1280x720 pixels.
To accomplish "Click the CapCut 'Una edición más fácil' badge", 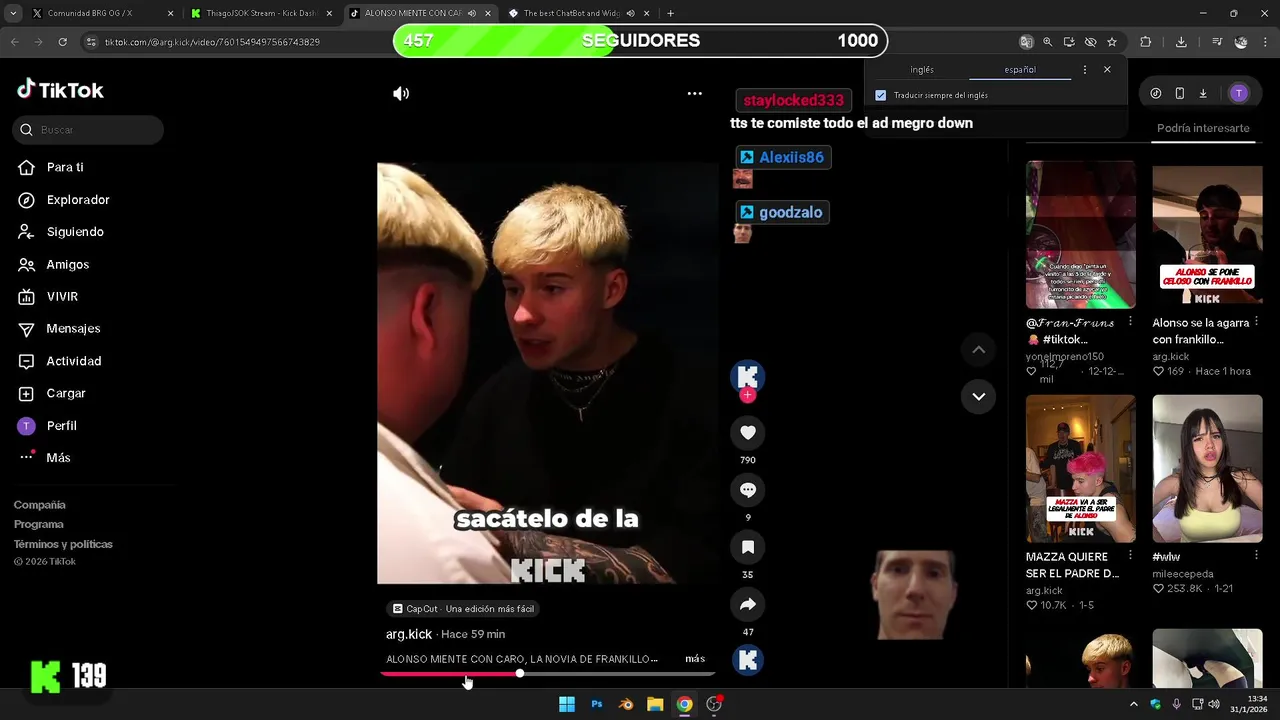I will [x=463, y=609].
